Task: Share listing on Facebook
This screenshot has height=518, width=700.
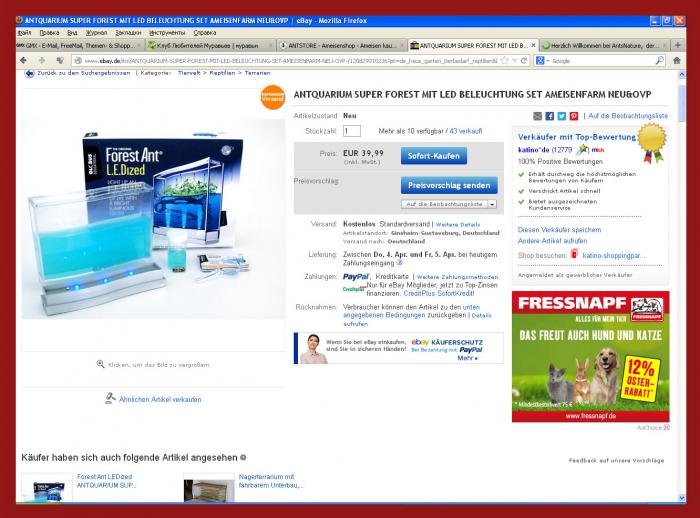Action: (x=549, y=116)
